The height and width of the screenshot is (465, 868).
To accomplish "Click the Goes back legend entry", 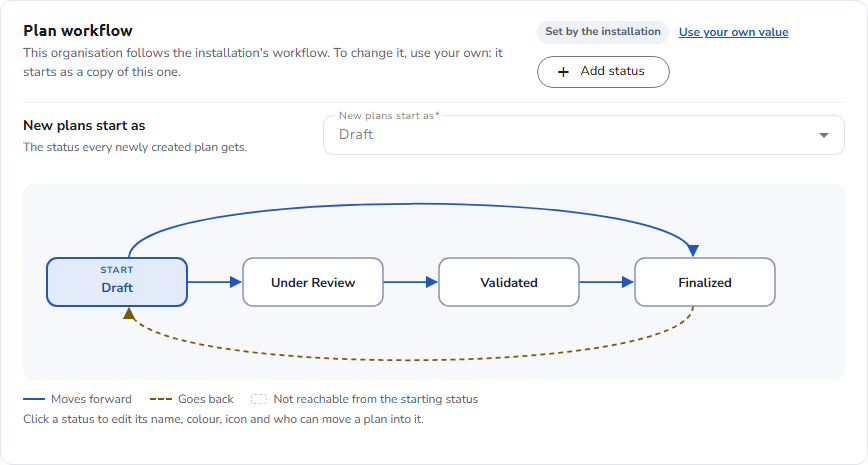I will tap(192, 399).
